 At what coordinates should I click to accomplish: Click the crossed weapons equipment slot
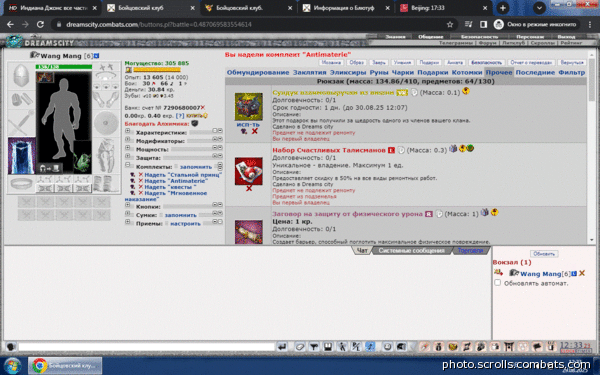coord(21,122)
